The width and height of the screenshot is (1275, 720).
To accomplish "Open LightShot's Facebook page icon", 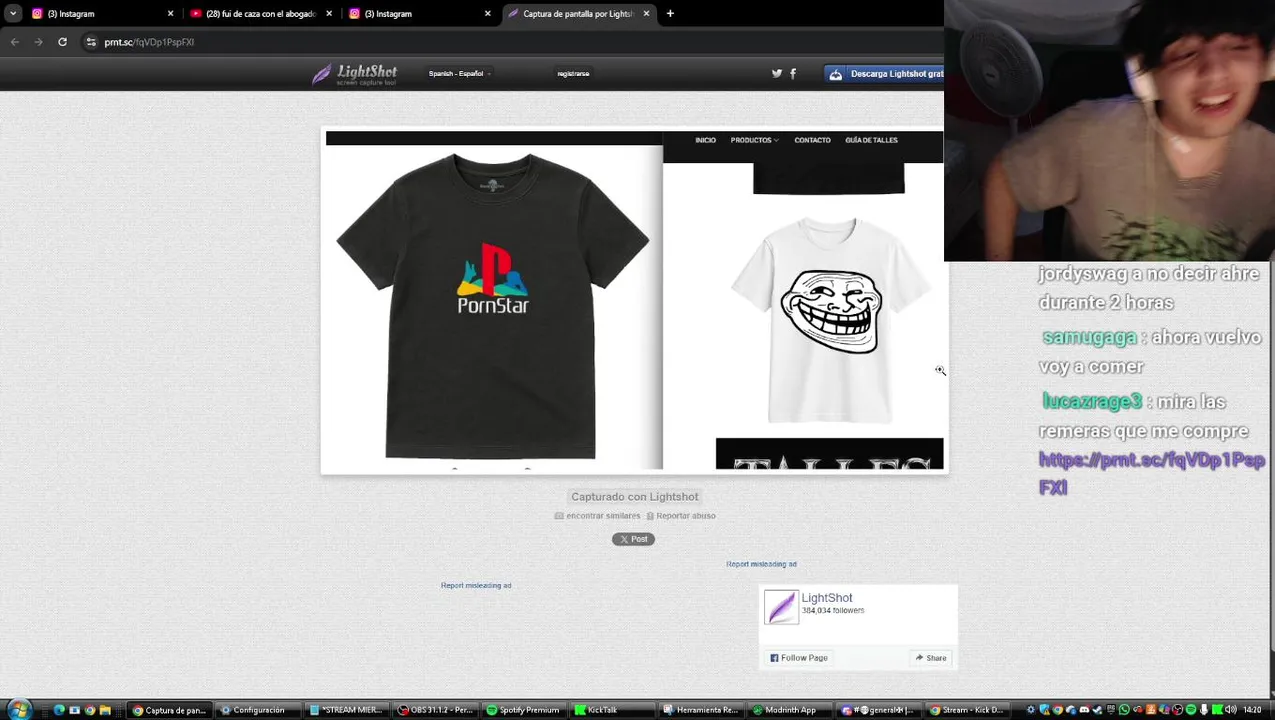I will [x=793, y=74].
